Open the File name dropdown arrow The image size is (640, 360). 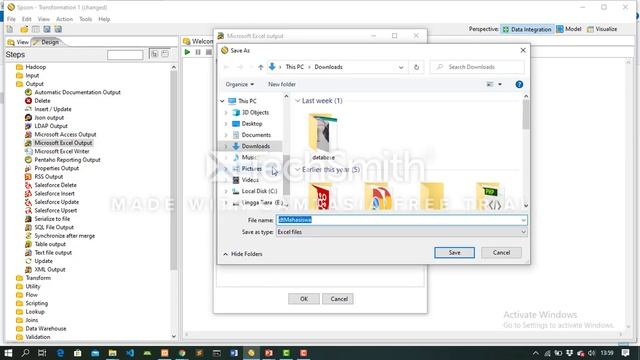pos(523,220)
